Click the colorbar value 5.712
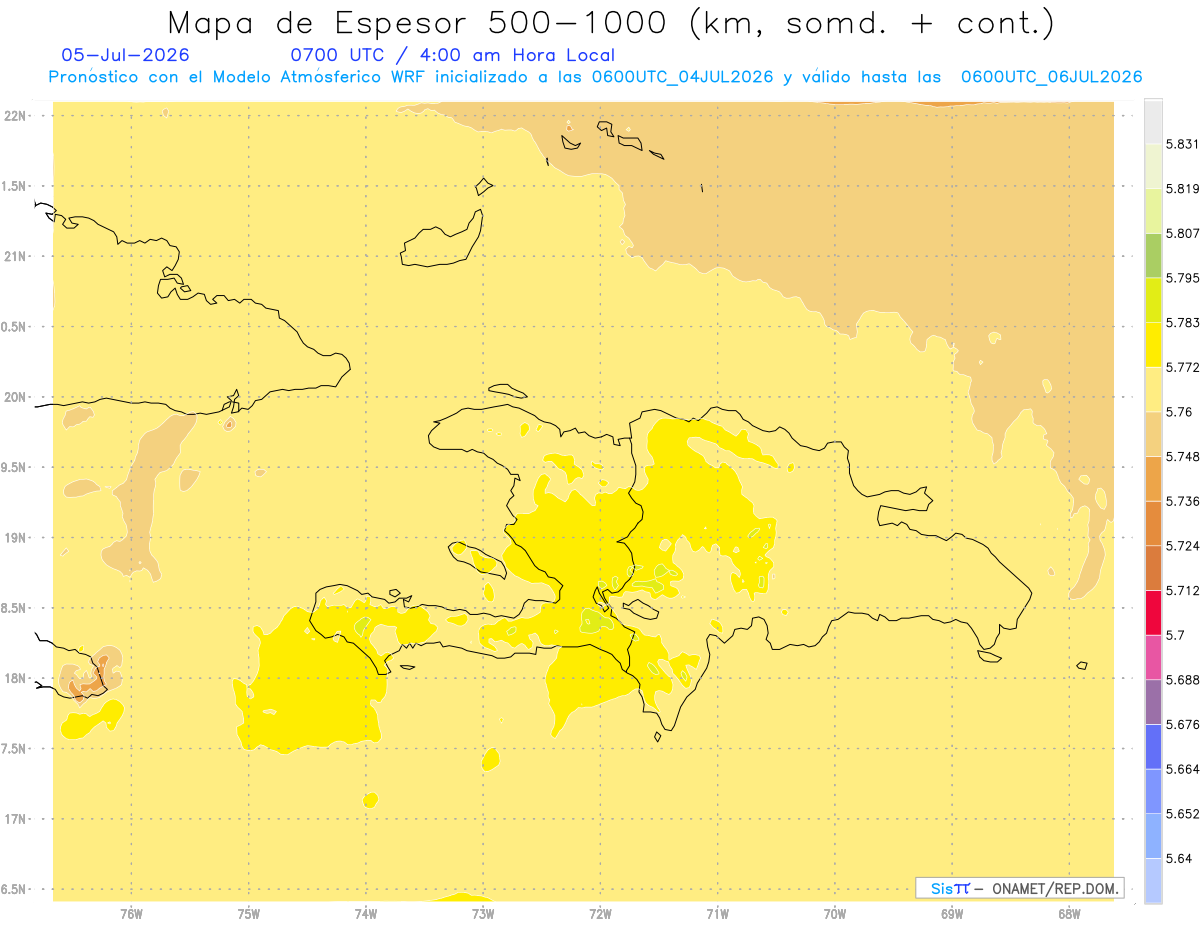1200x927 pixels. click(1182, 590)
